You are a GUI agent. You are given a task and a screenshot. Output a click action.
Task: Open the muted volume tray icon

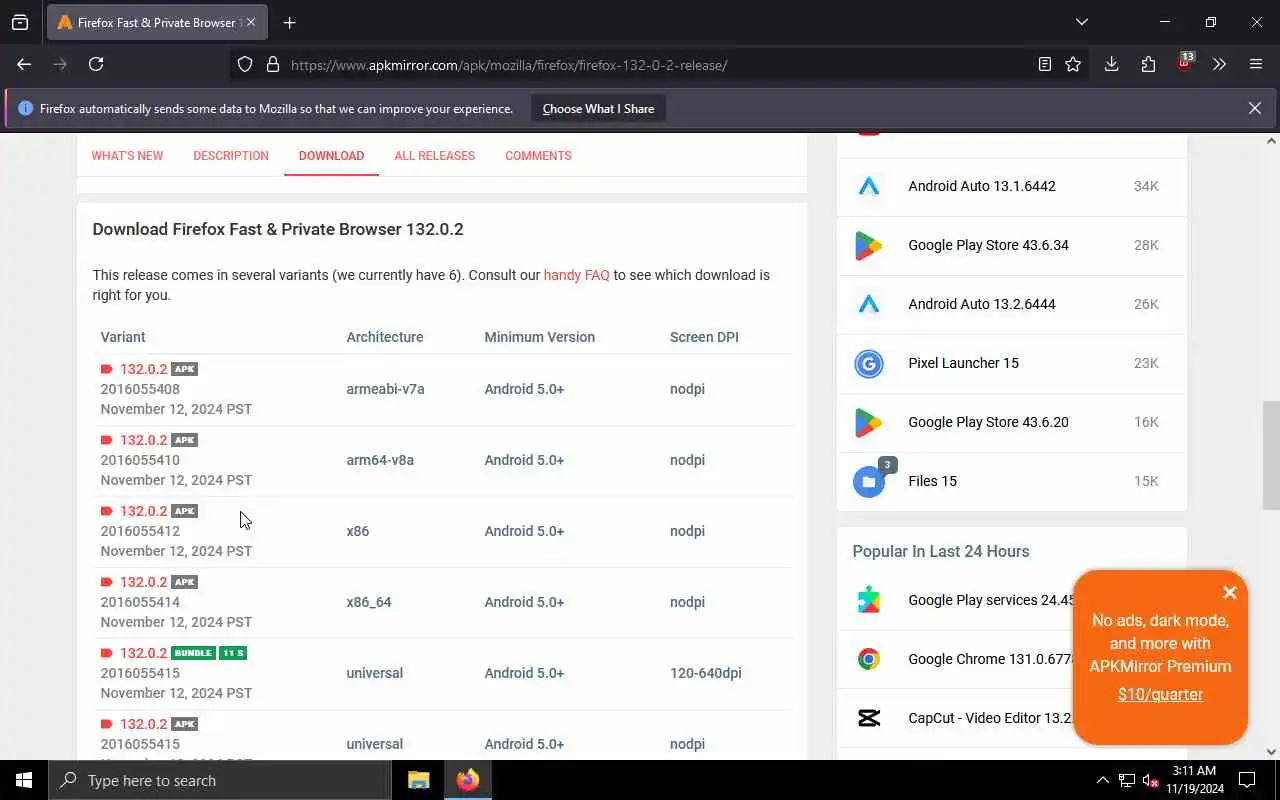point(1151,780)
